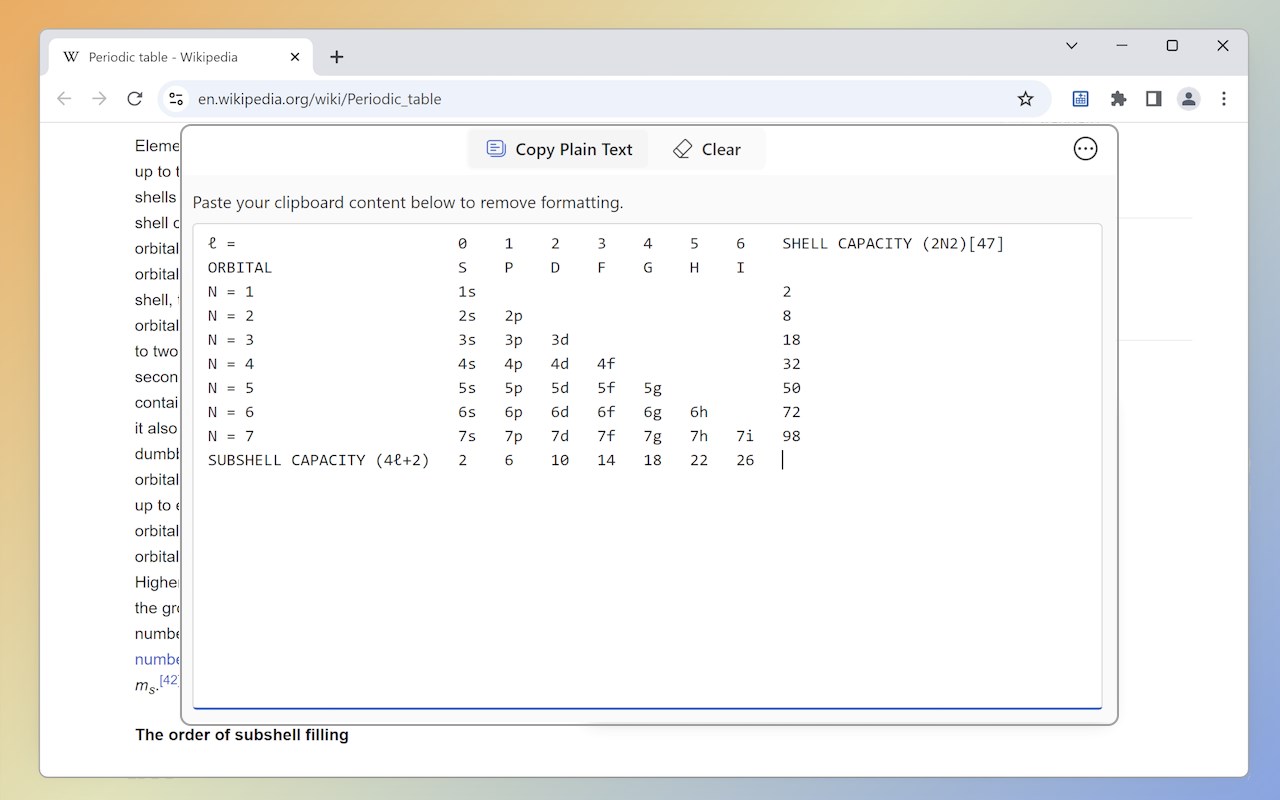
Task: Minimize the Chrome window
Action: point(1122,46)
